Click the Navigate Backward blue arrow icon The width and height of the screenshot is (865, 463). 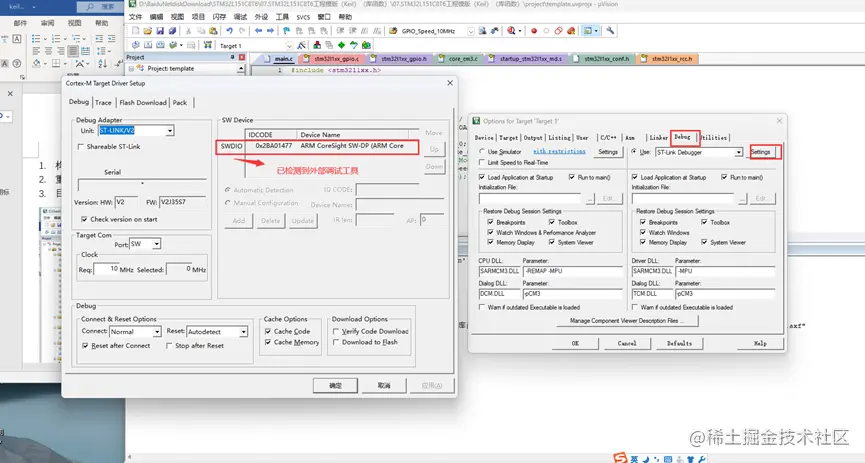pyautogui.click(x=258, y=31)
